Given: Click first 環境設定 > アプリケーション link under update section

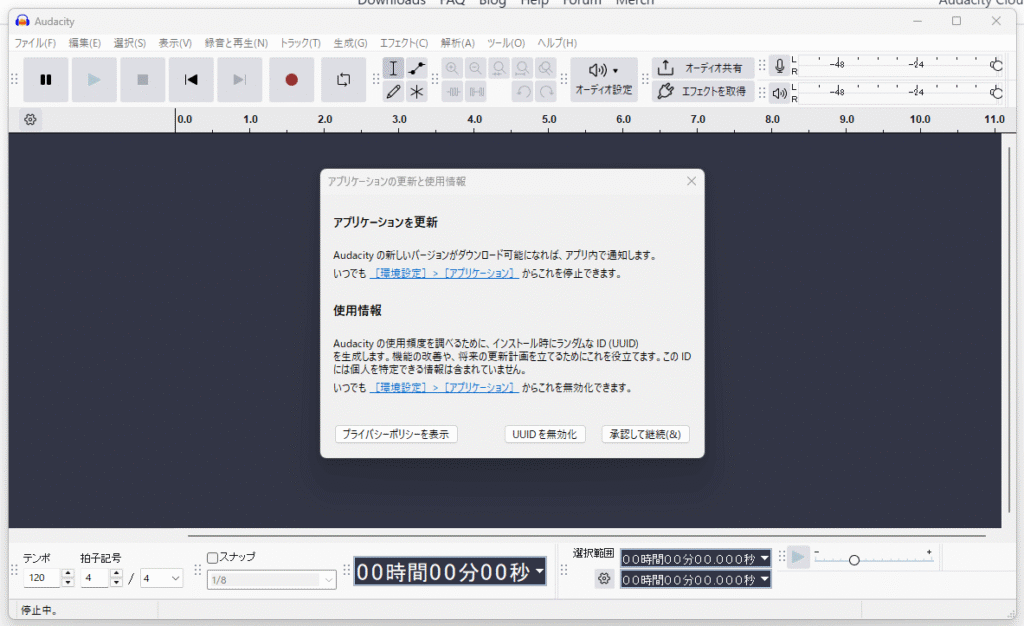Looking at the screenshot, I should pyautogui.click(x=444, y=274).
